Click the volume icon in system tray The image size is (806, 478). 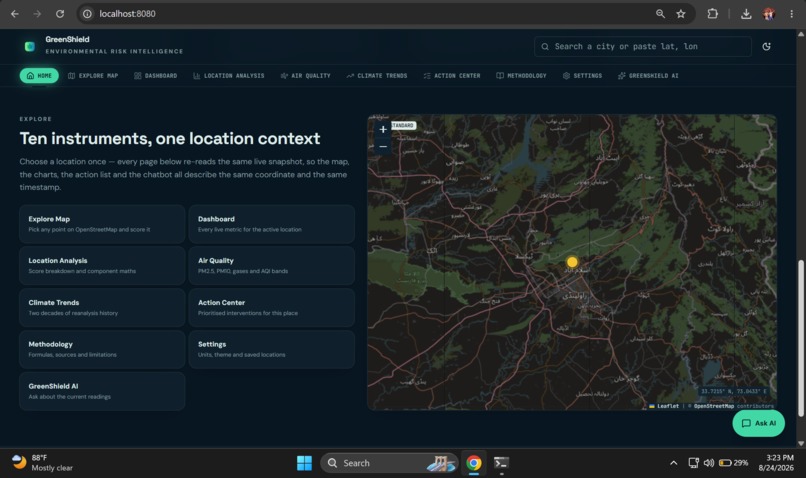708,463
